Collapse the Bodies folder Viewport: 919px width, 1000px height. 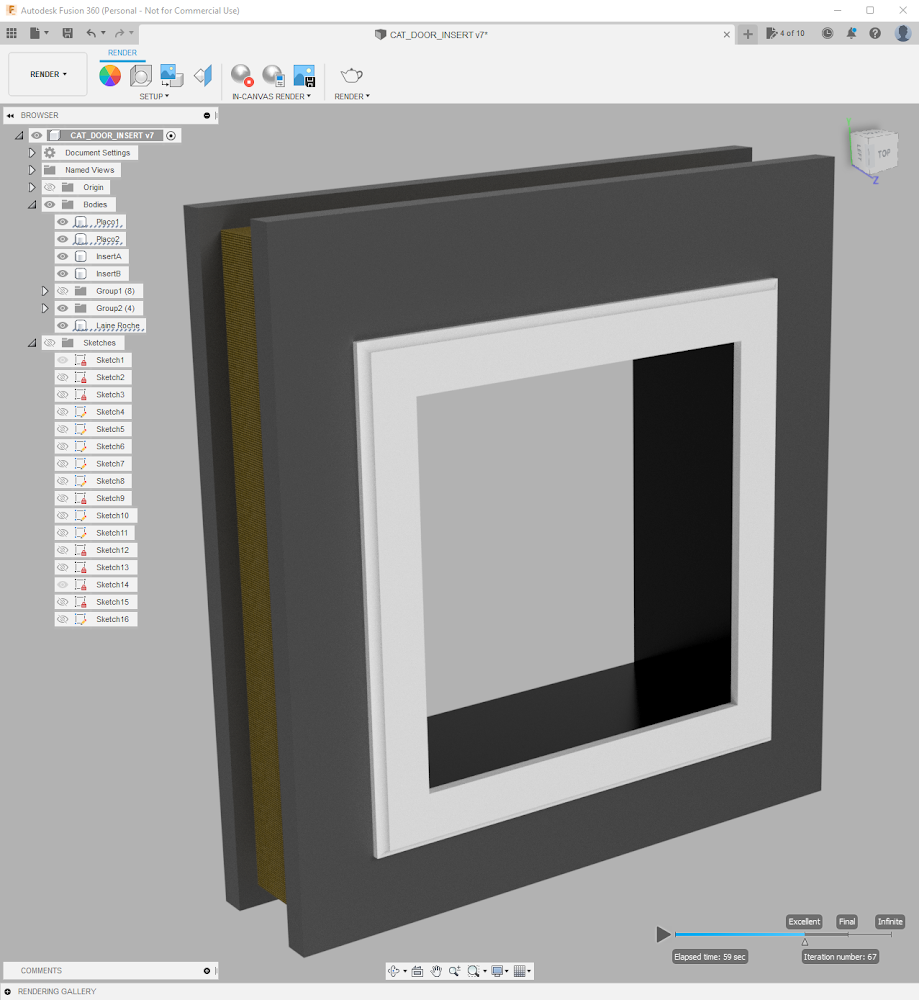pyautogui.click(x=31, y=204)
